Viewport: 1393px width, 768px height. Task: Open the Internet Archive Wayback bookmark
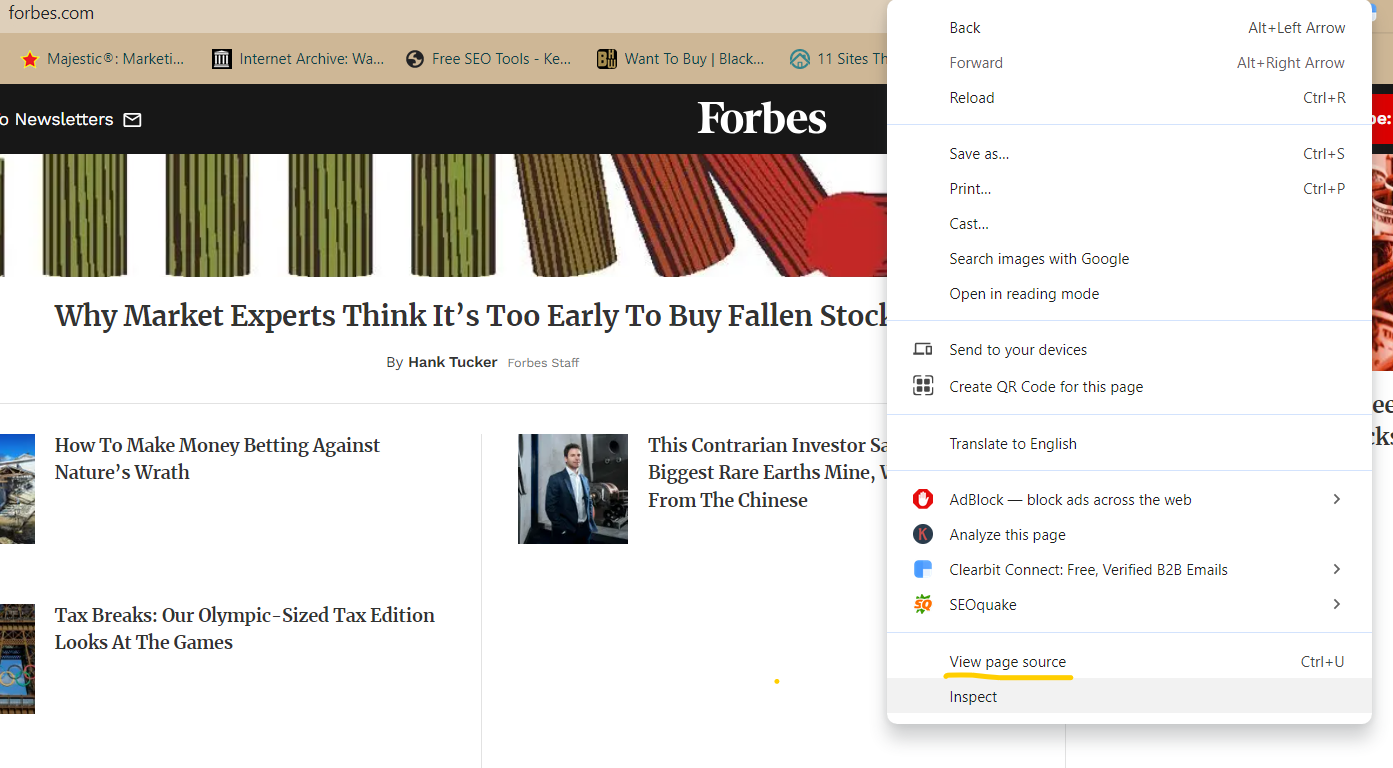(x=298, y=59)
